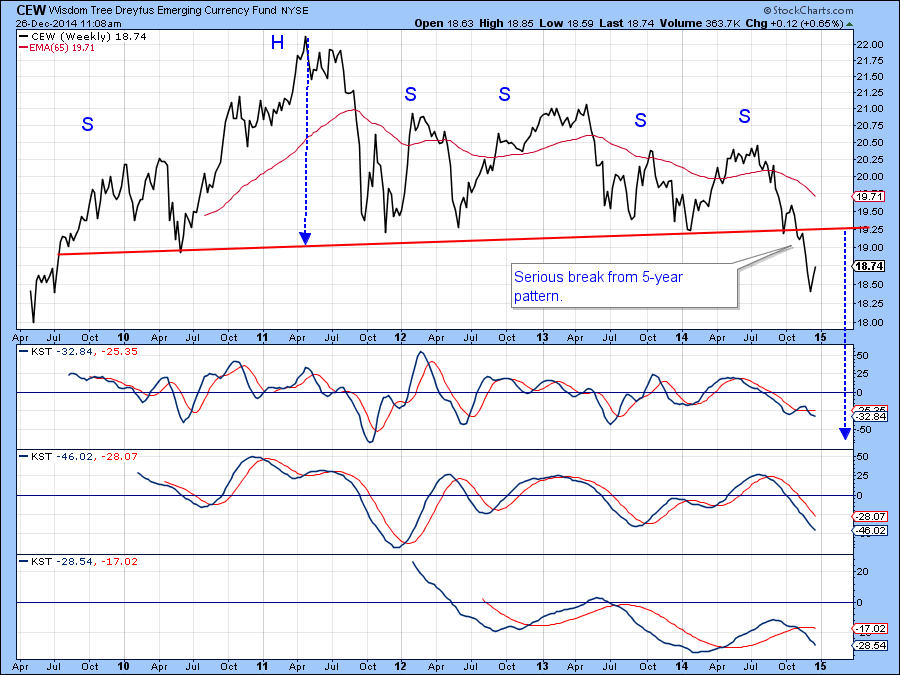
Task: Click the 26-Dec-2014 11:08am timestamp
Action: (68, 24)
